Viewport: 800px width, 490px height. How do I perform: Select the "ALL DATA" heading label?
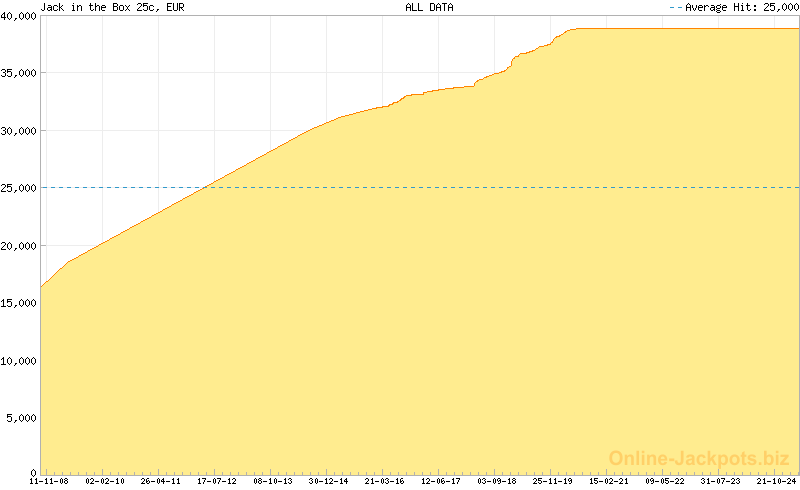click(x=429, y=7)
